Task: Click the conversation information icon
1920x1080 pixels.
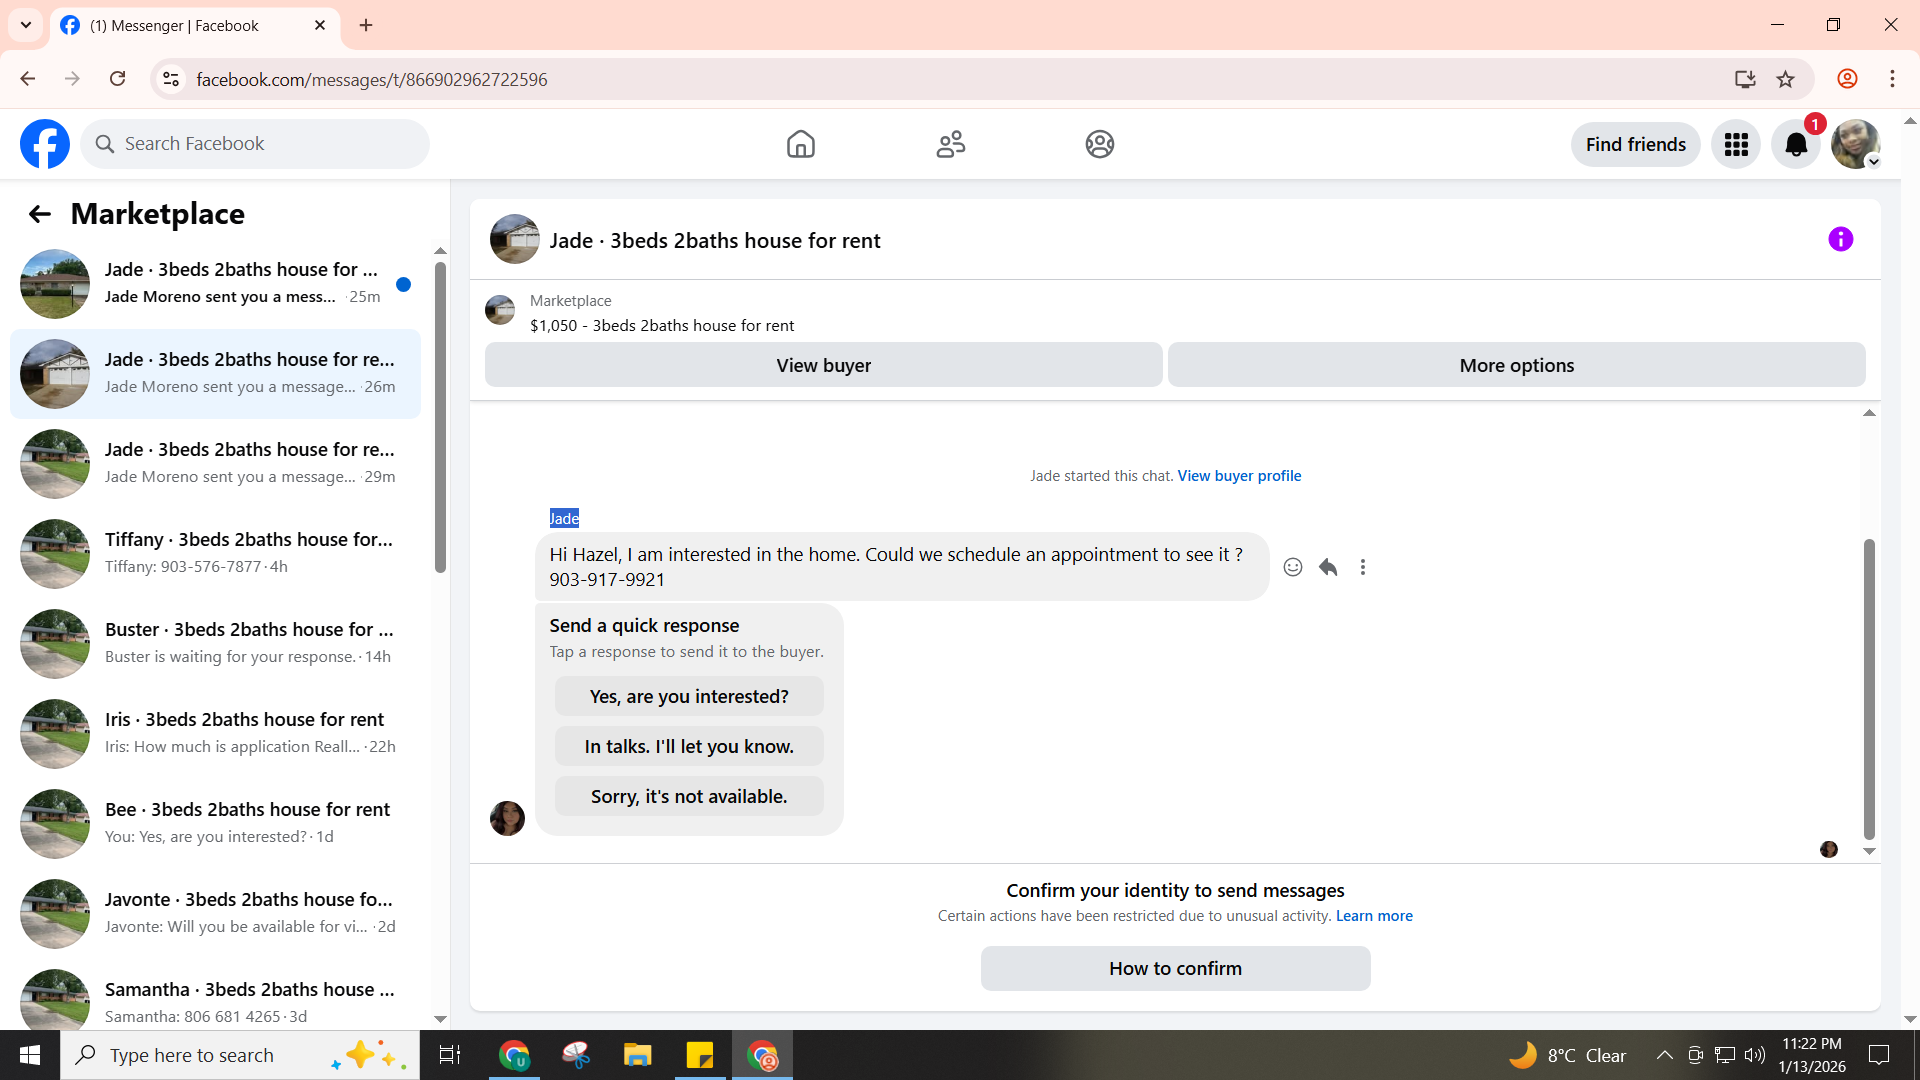Action: click(x=1840, y=239)
